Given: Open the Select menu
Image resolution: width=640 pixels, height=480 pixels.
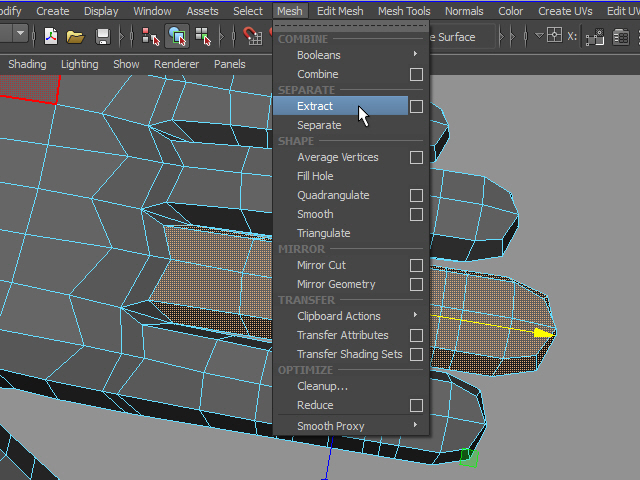Looking at the screenshot, I should 248,11.
